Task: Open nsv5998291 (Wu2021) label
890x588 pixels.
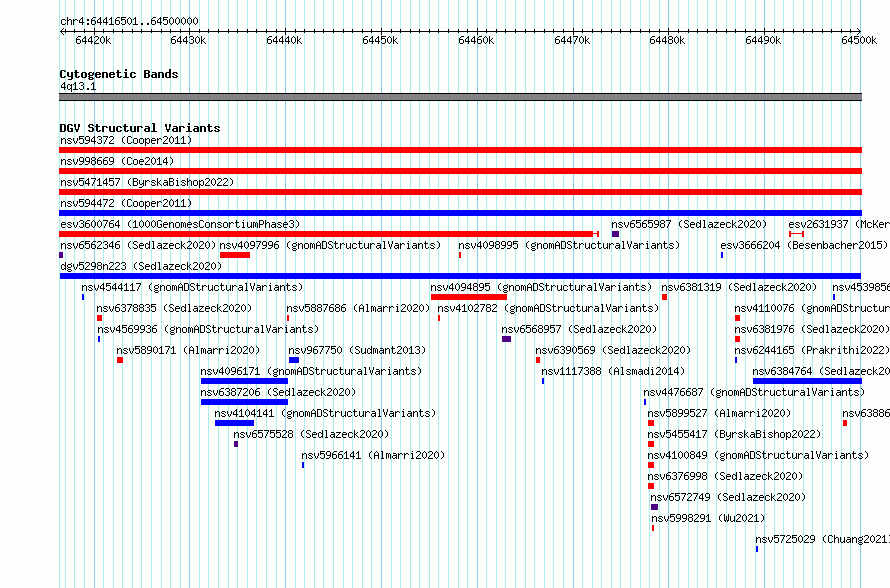Action: point(708,518)
